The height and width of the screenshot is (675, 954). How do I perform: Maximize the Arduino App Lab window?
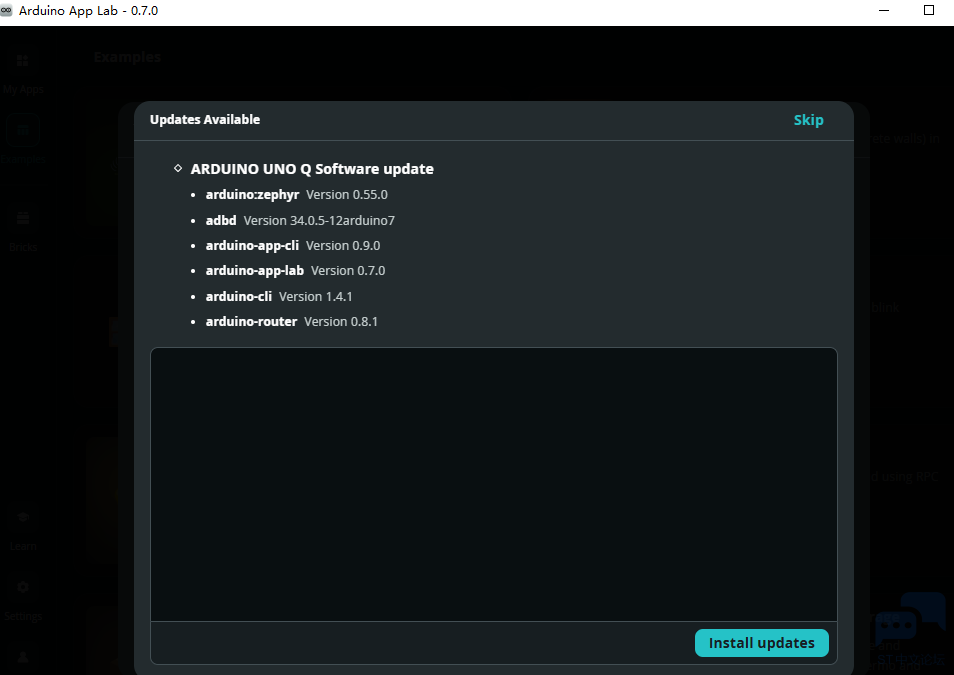(x=928, y=10)
